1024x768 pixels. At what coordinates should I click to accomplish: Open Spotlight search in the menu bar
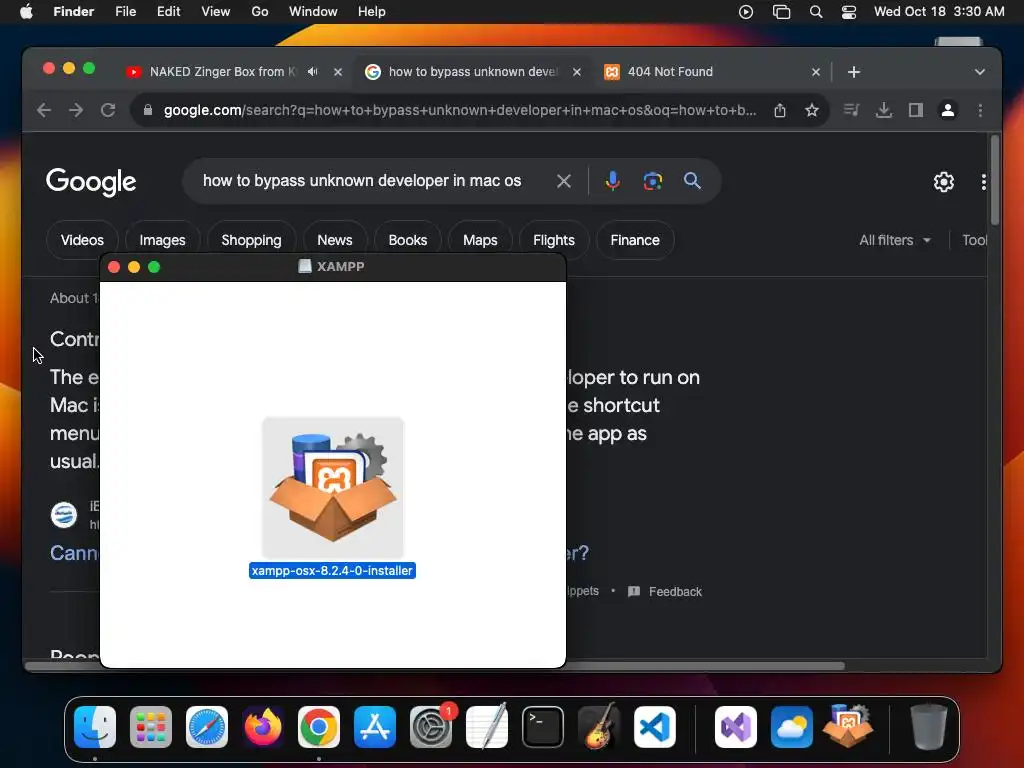(816, 12)
